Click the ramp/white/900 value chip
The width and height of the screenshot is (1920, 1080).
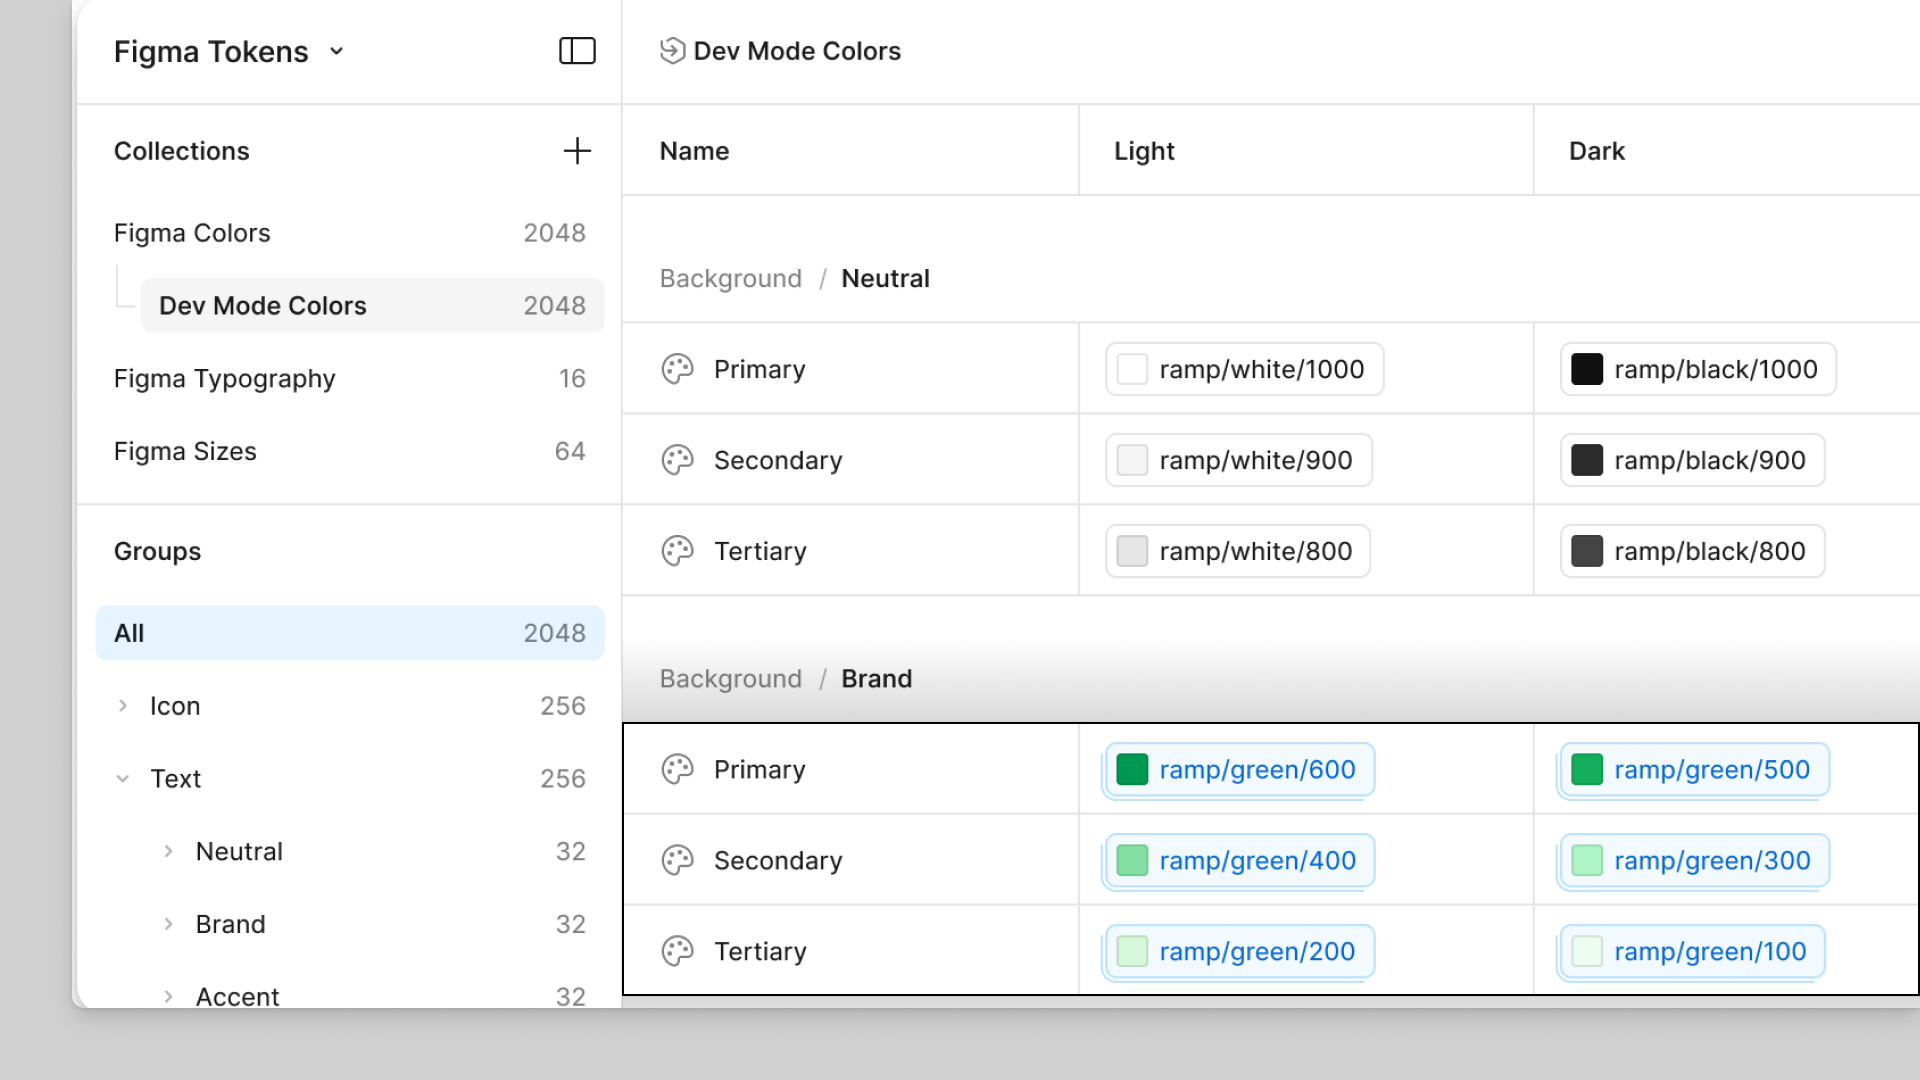pos(1238,460)
